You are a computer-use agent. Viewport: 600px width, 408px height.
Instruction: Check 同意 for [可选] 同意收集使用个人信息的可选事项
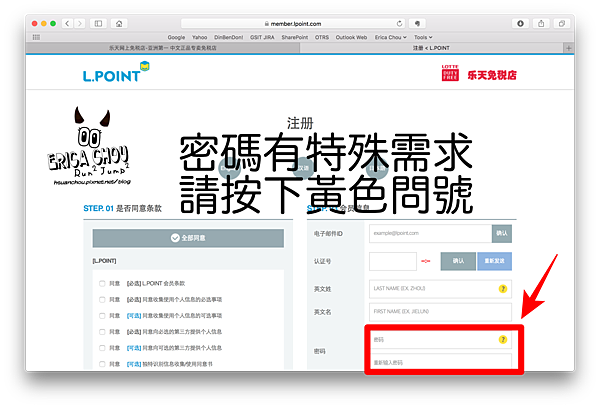[102, 316]
